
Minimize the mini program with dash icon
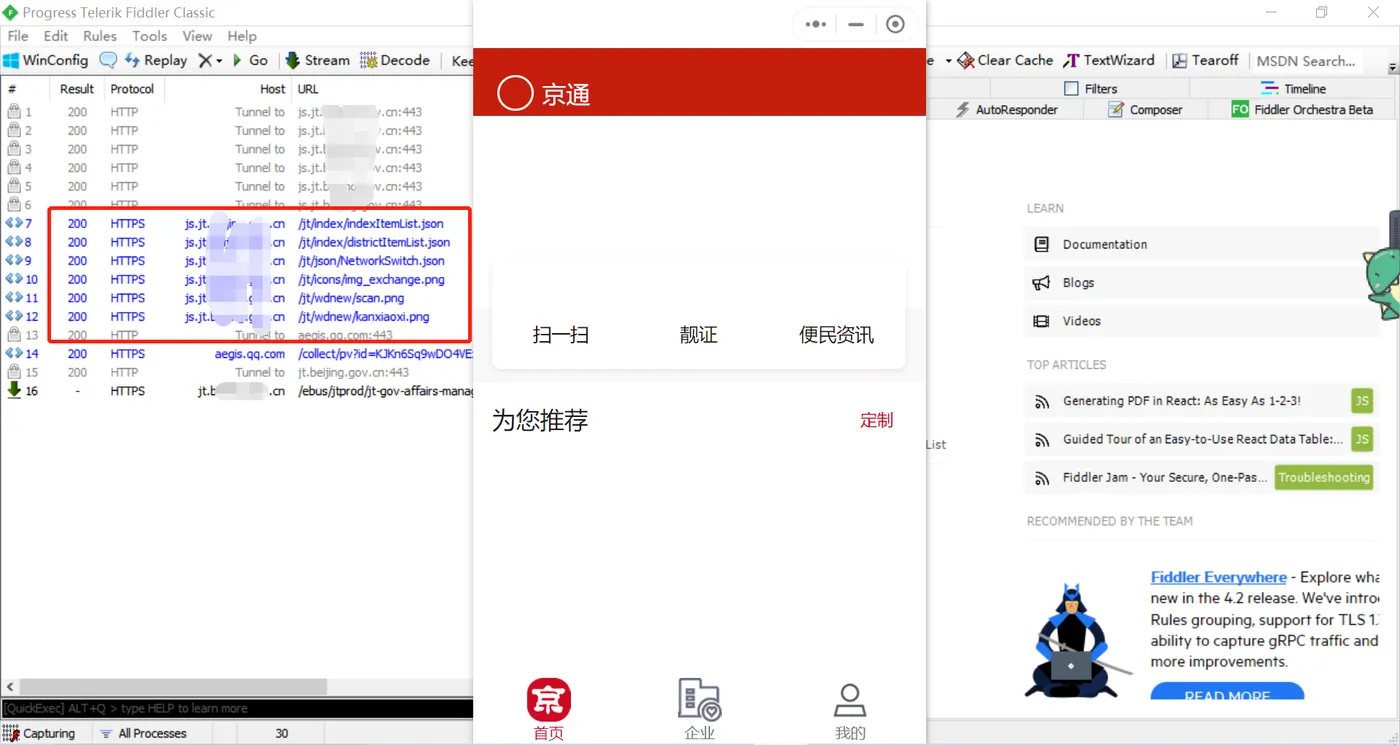pos(856,24)
